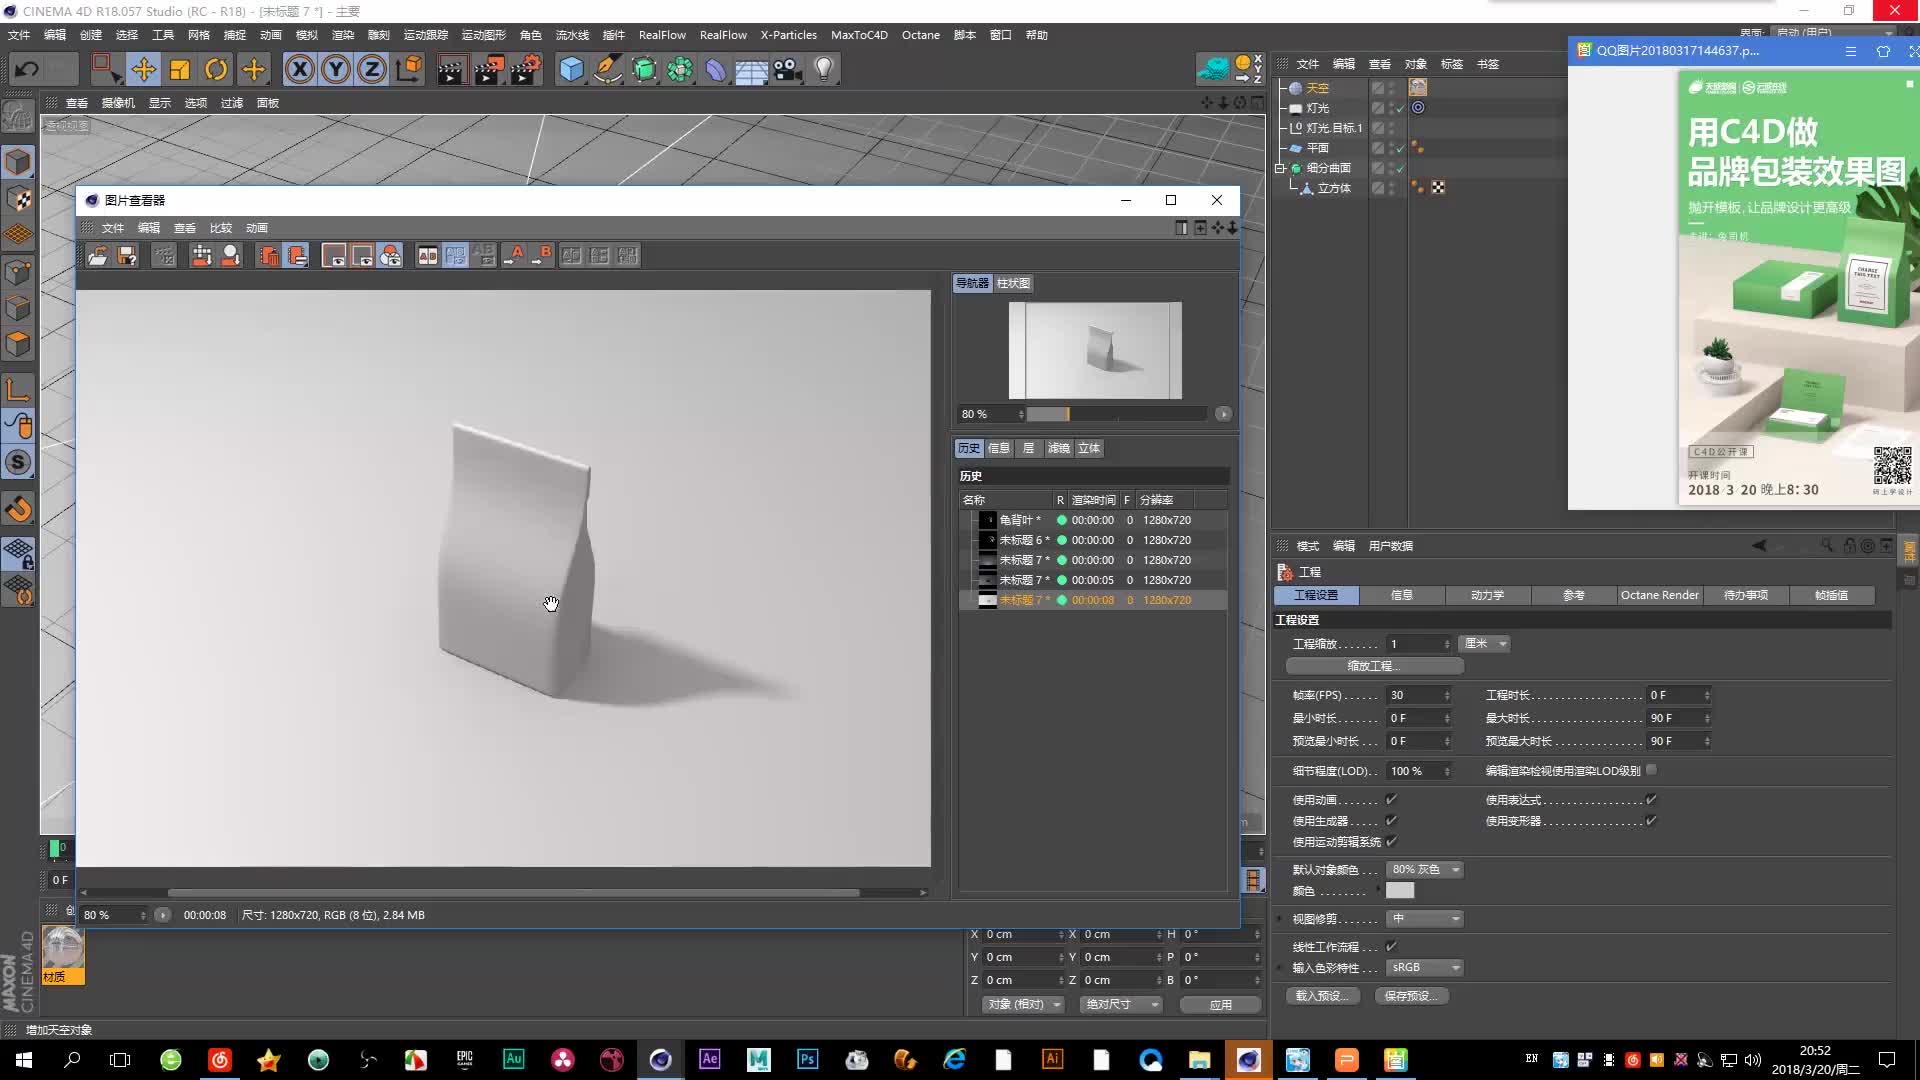Click the 缩放工程 button
The image size is (1920, 1080).
point(1375,665)
